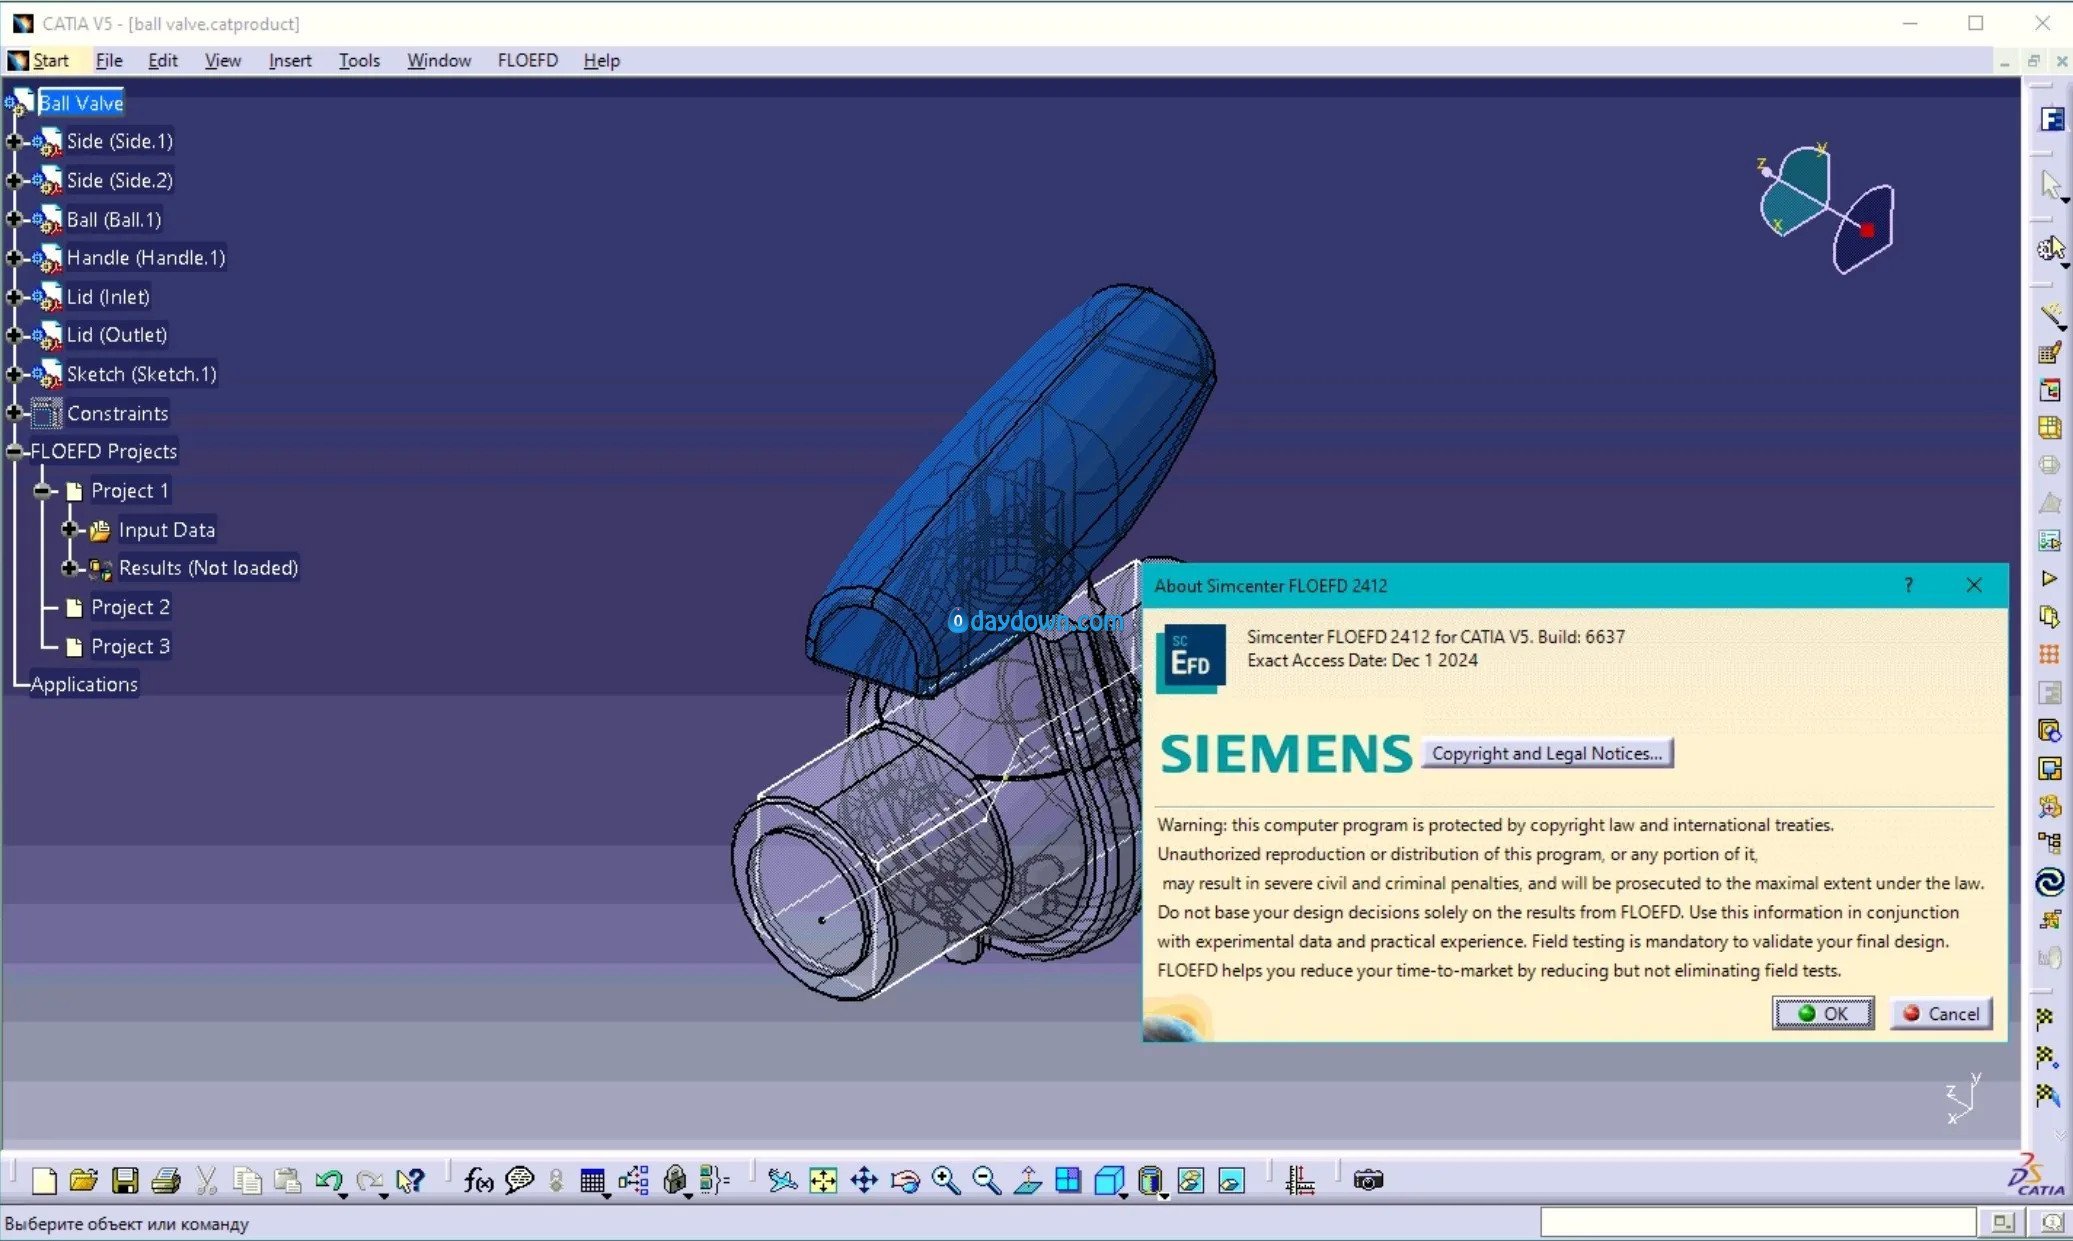Collapse the FLOEFD Projects node
2073x1241 pixels.
(x=13, y=452)
